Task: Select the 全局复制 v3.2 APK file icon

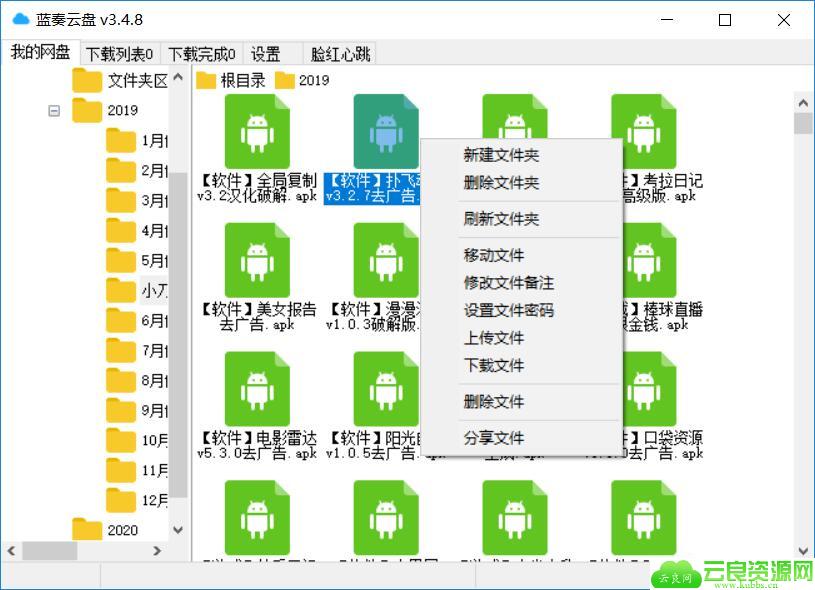Action: [257, 131]
